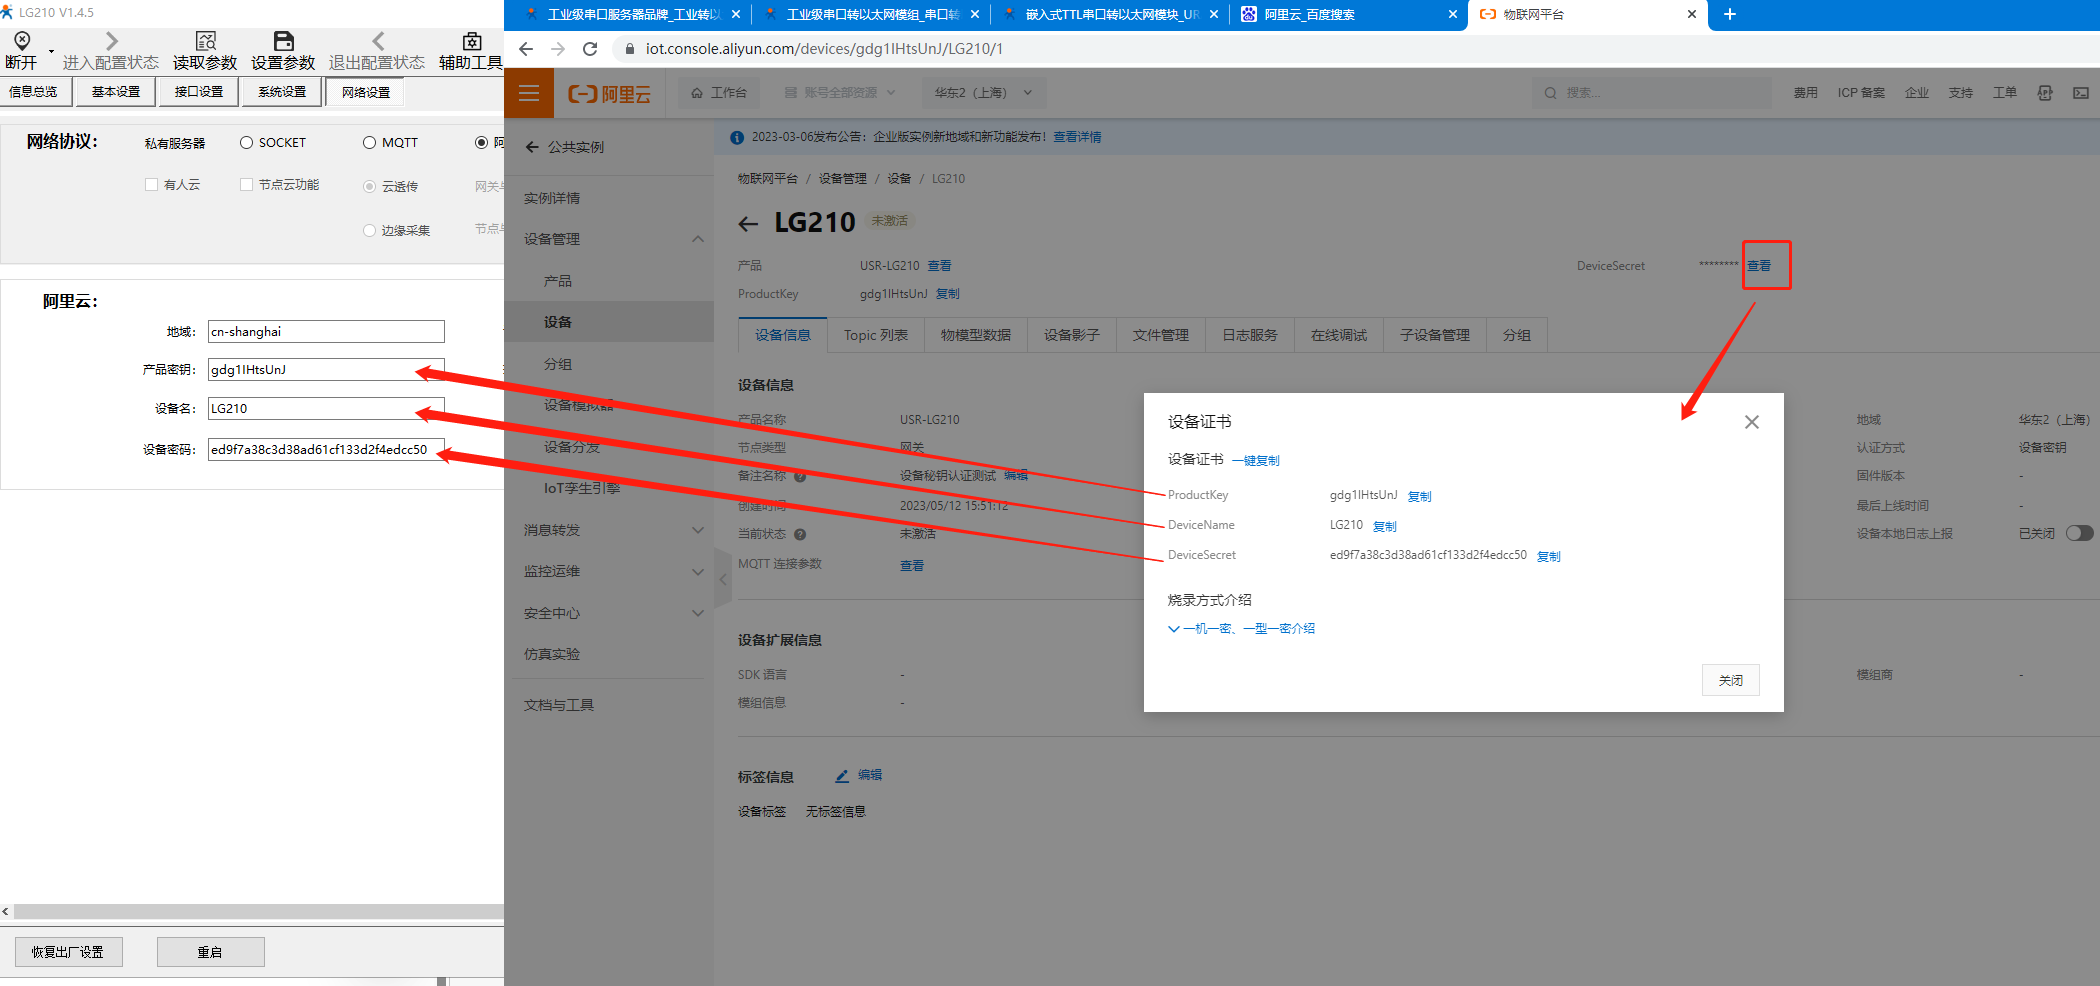
Task: Select 设备 item in sidebar
Action: [x=609, y=322]
